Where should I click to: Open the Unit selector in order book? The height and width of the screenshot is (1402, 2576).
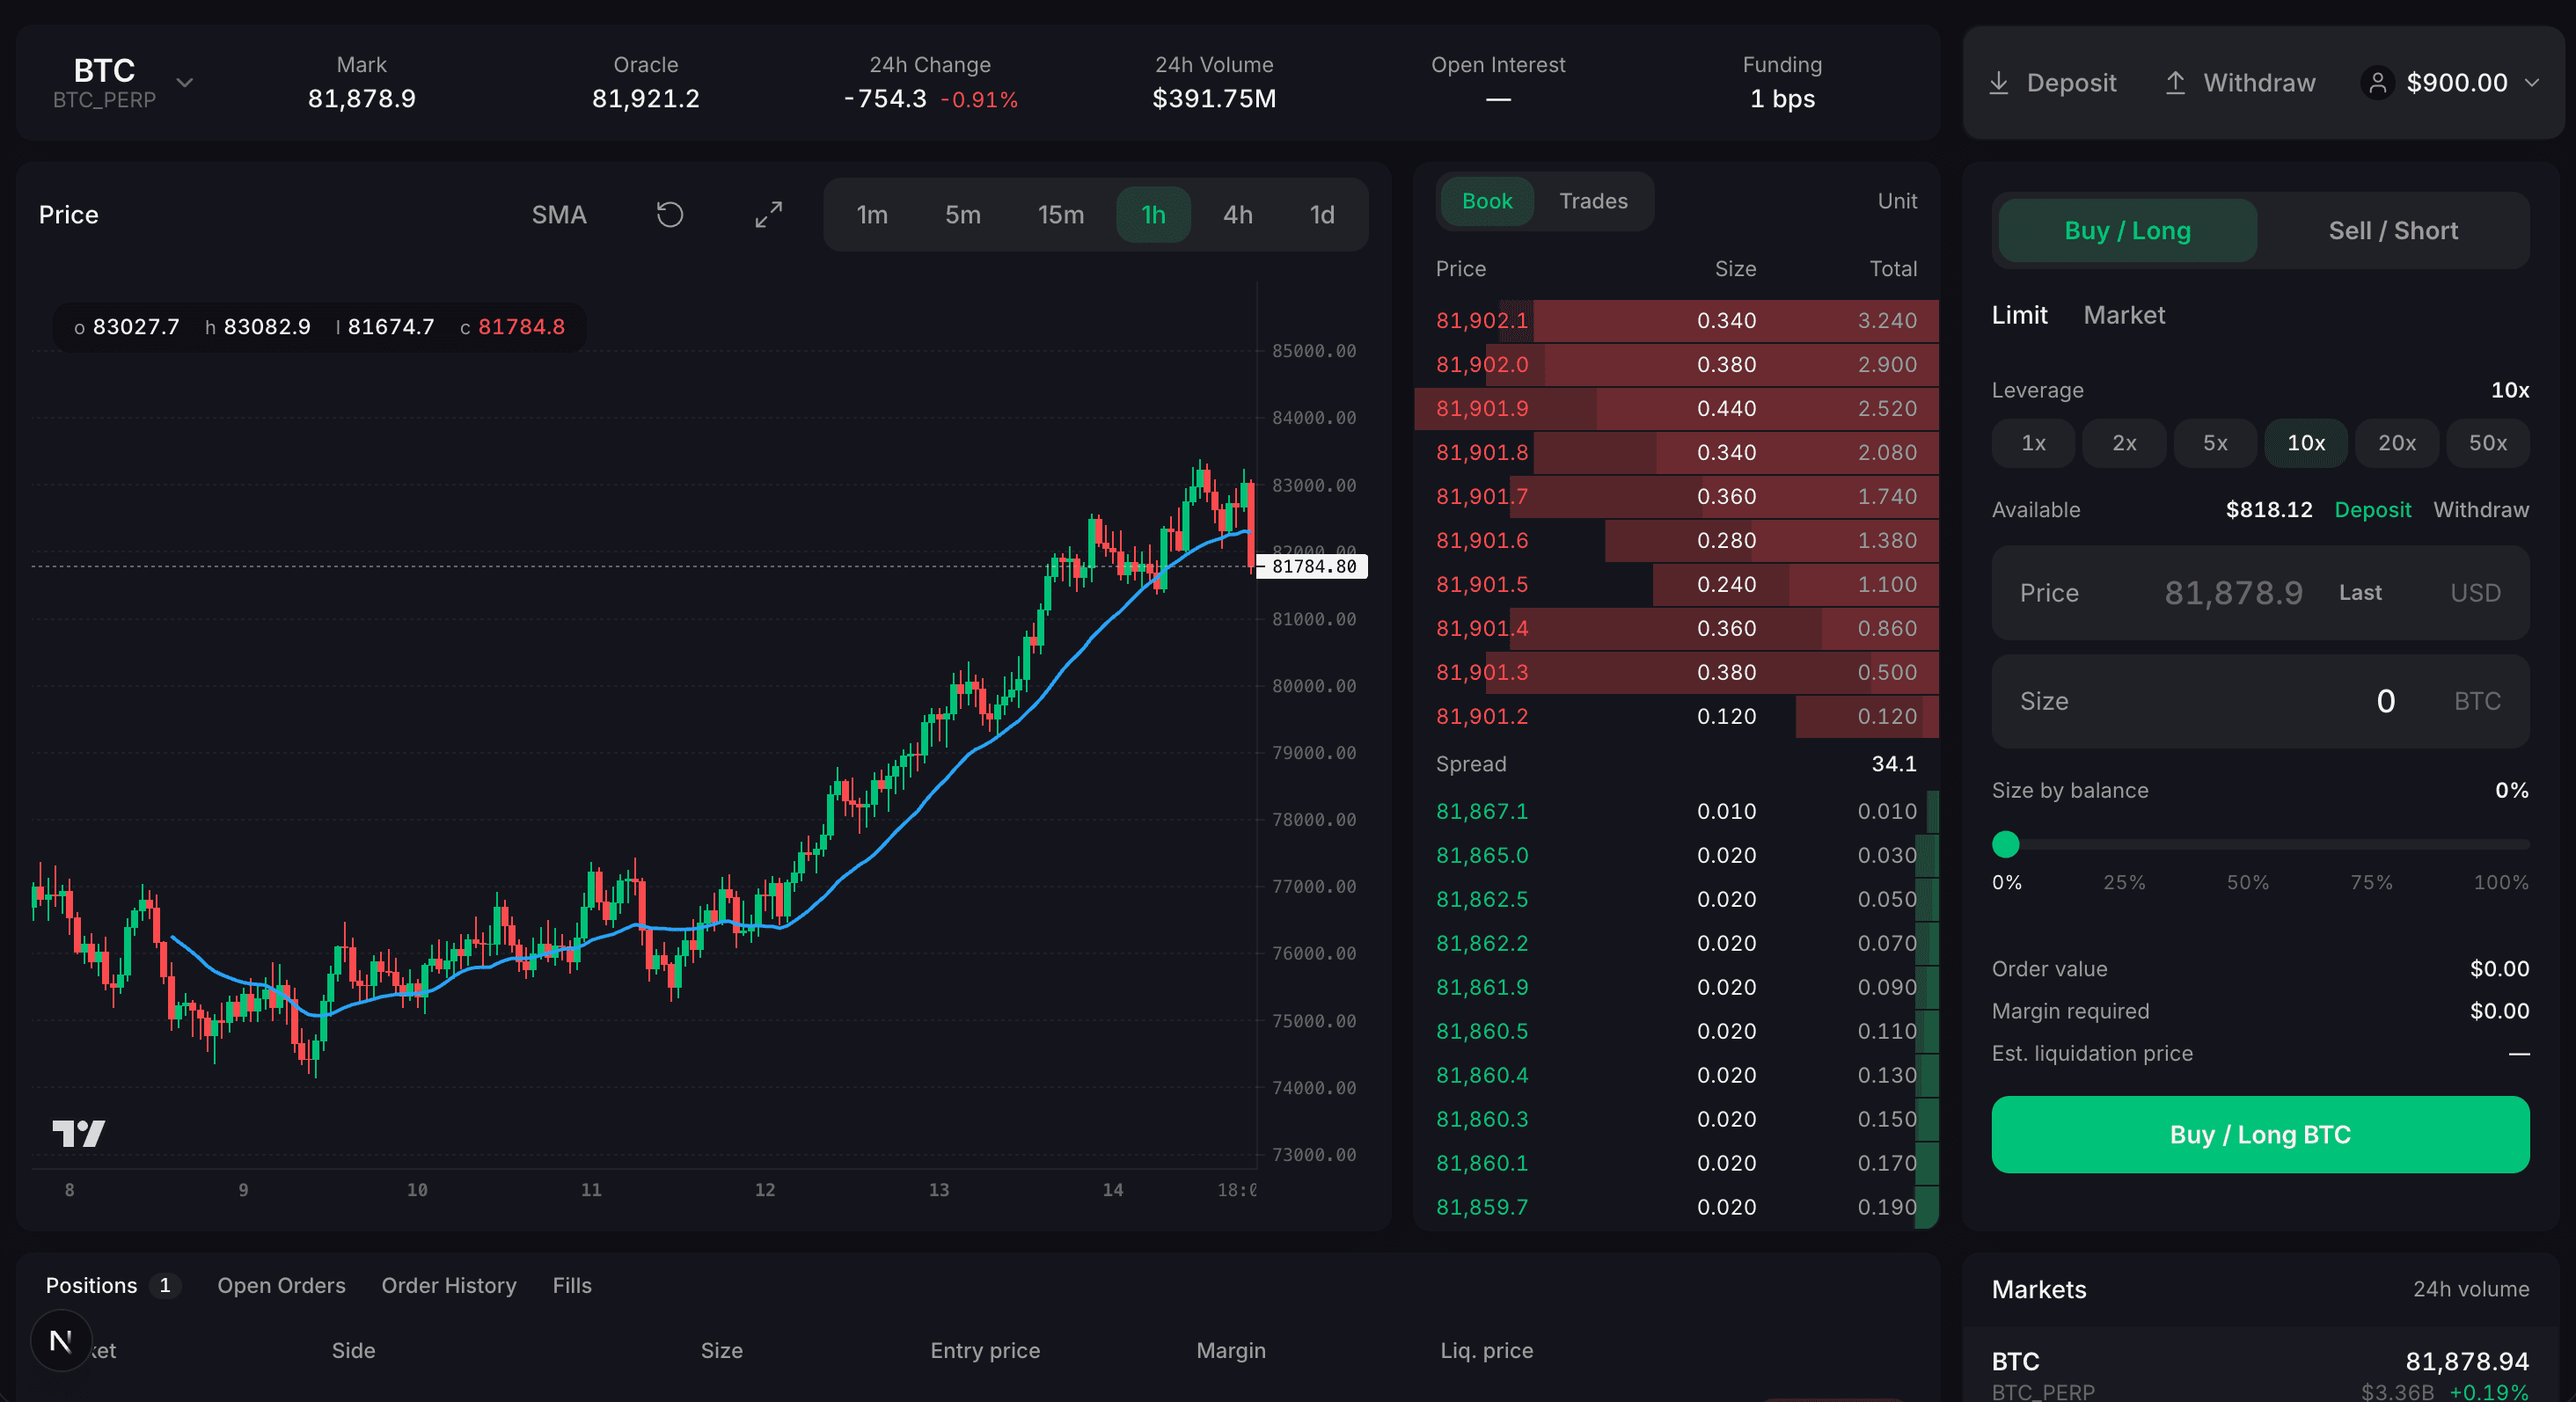(x=1896, y=201)
